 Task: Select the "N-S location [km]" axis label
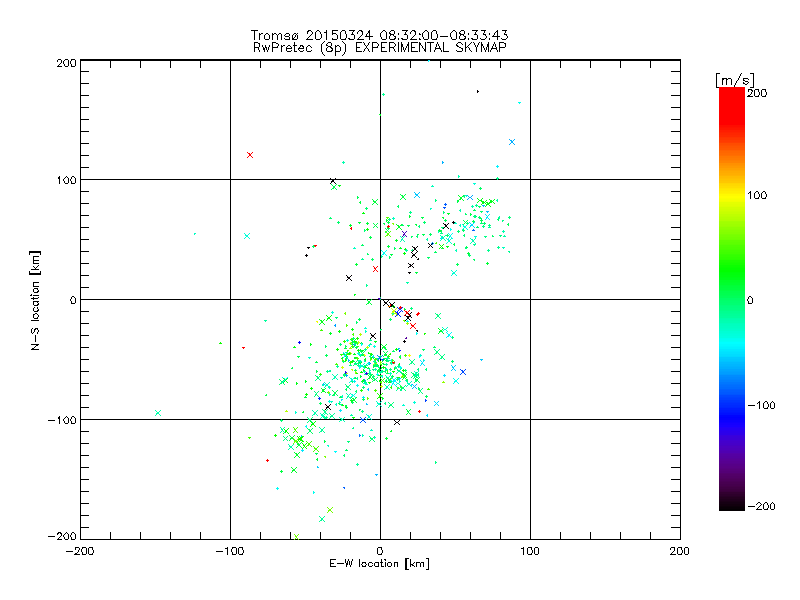click(35, 300)
